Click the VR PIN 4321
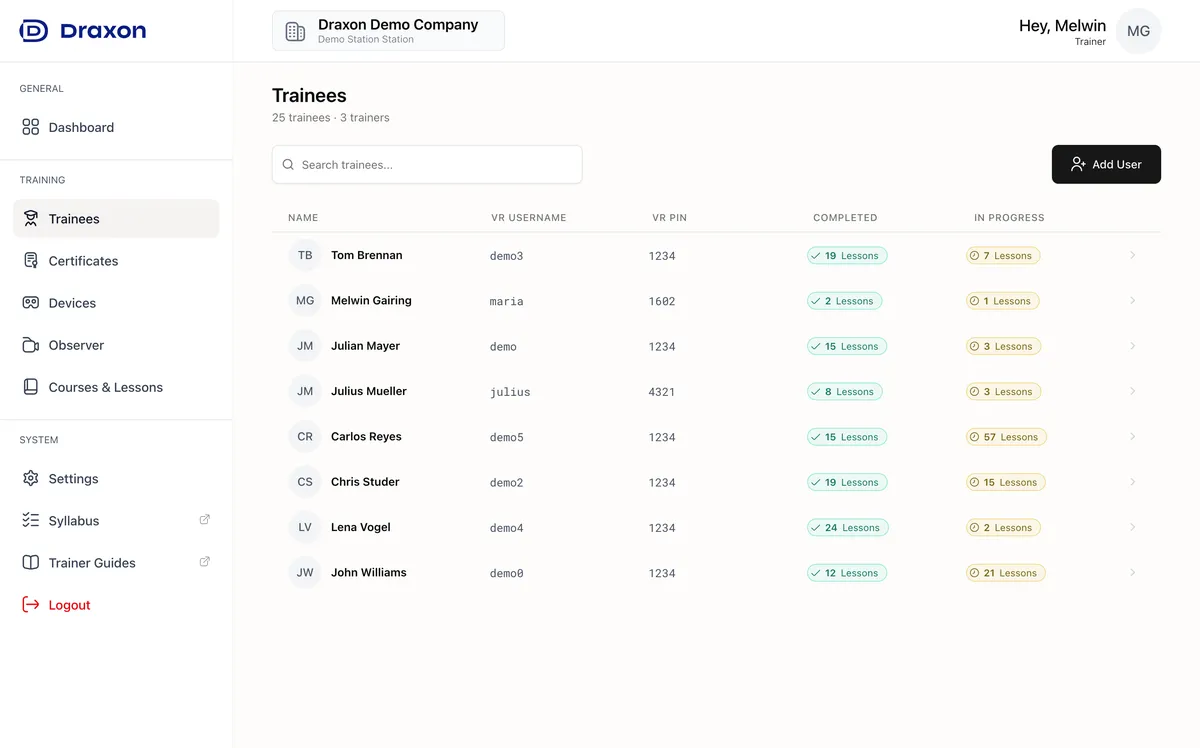The width and height of the screenshot is (1200, 748). (x=662, y=392)
